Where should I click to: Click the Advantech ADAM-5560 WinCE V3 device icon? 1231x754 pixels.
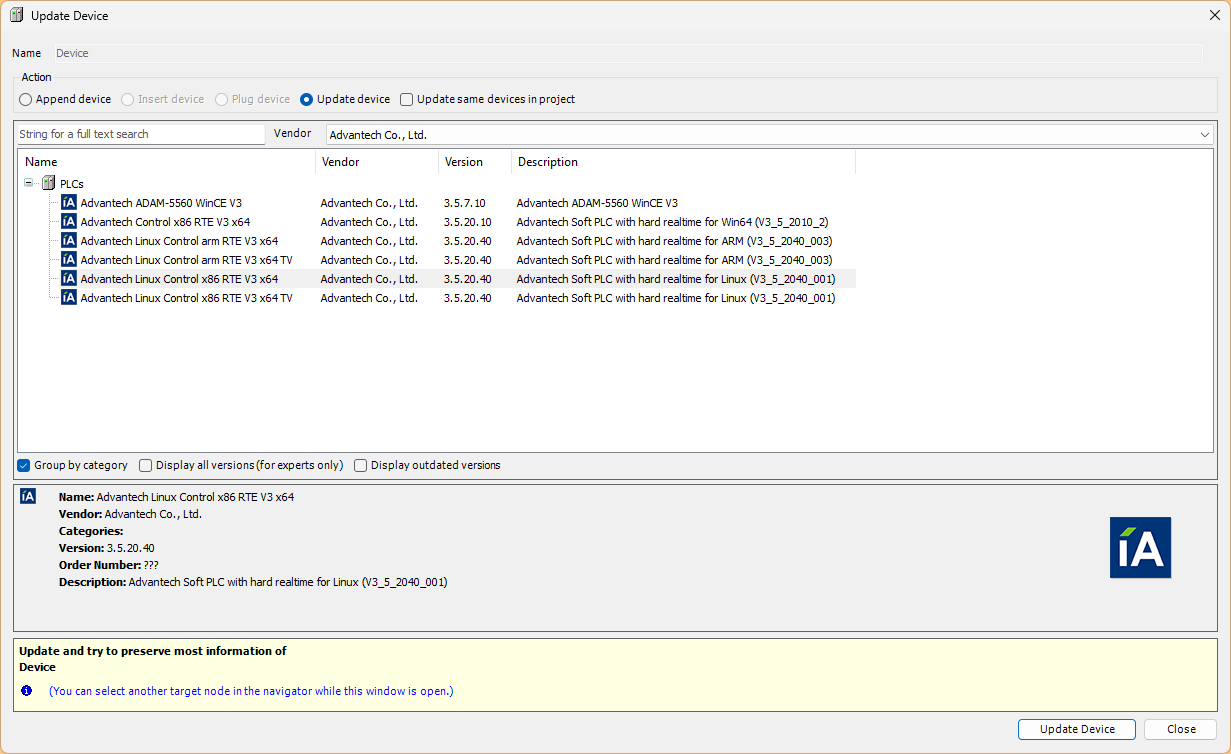tap(68, 203)
